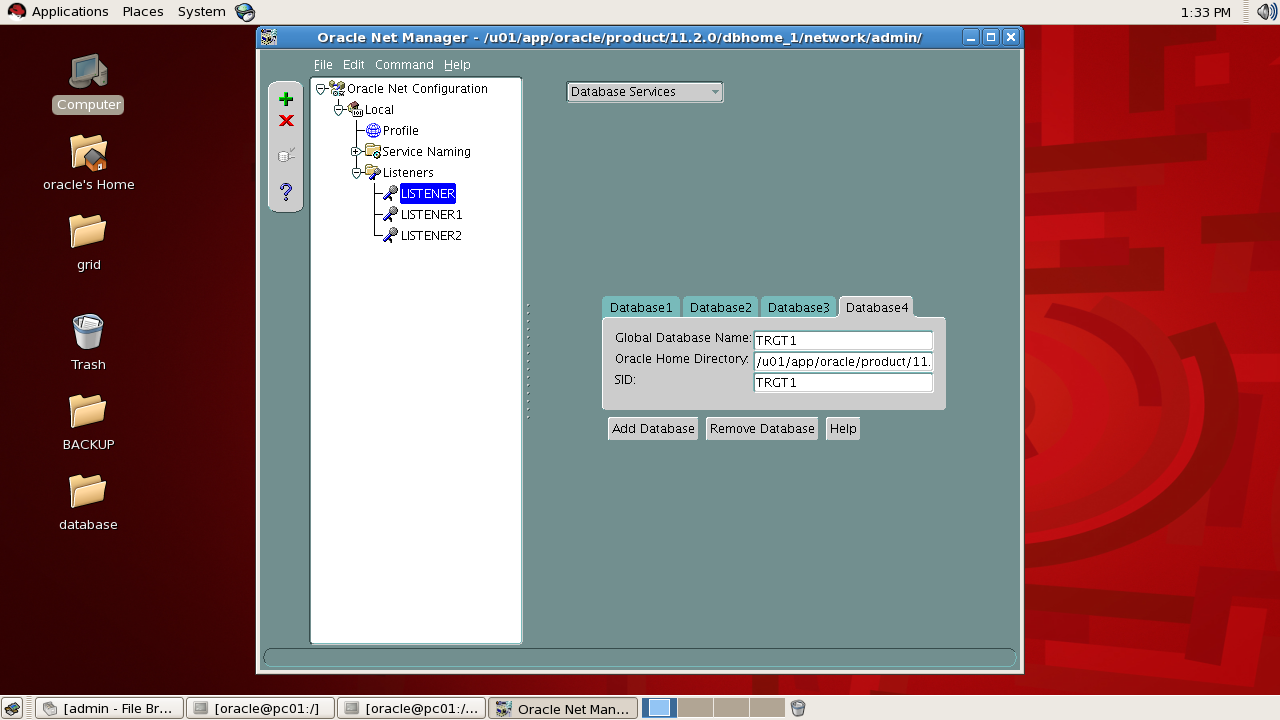Open the Help menu
Screen dimensions: 1280x720
pos(457,64)
